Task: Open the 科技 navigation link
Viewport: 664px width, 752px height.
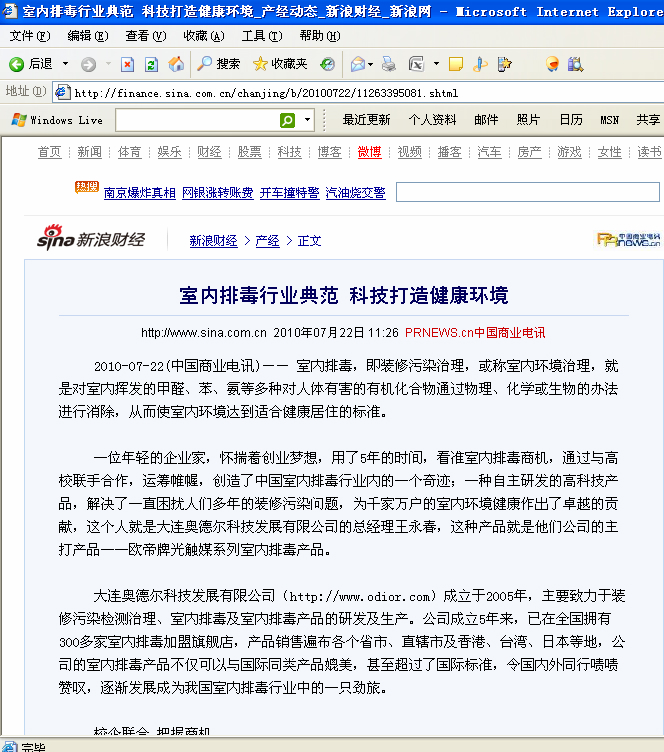Action: pos(290,152)
